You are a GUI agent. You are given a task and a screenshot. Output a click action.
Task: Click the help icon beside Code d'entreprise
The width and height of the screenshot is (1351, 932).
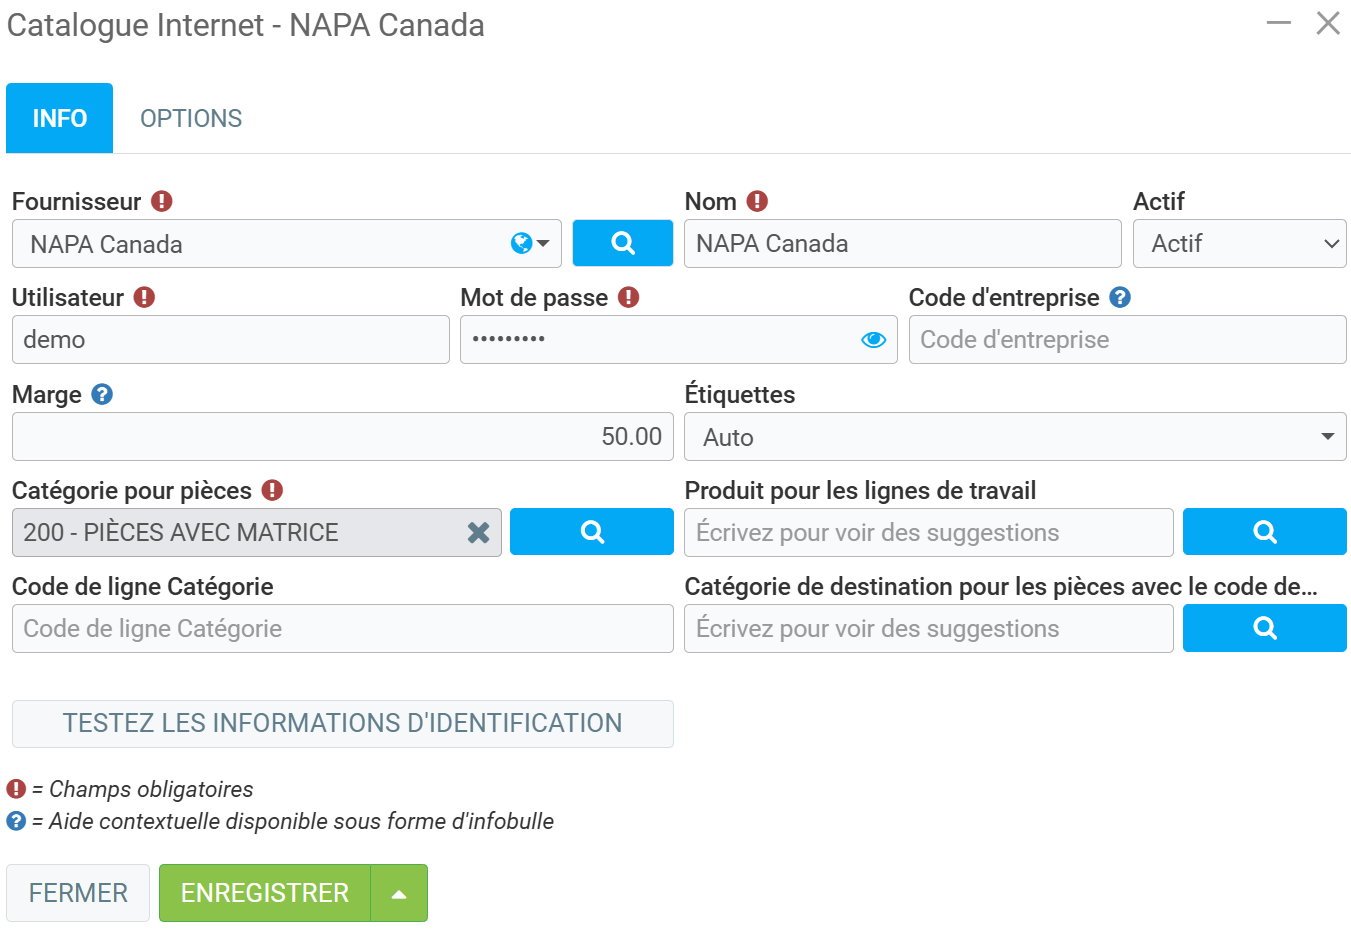[x=1120, y=298]
